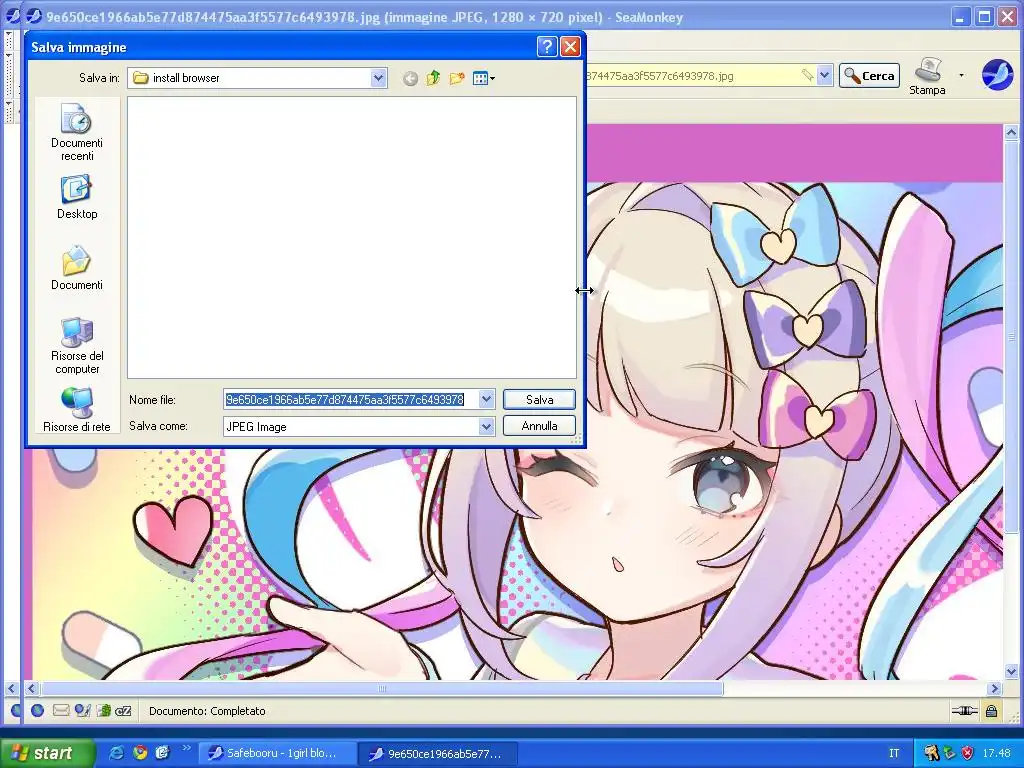
Task: Select Risorse del computer in sidebar
Action: pyautogui.click(x=77, y=345)
